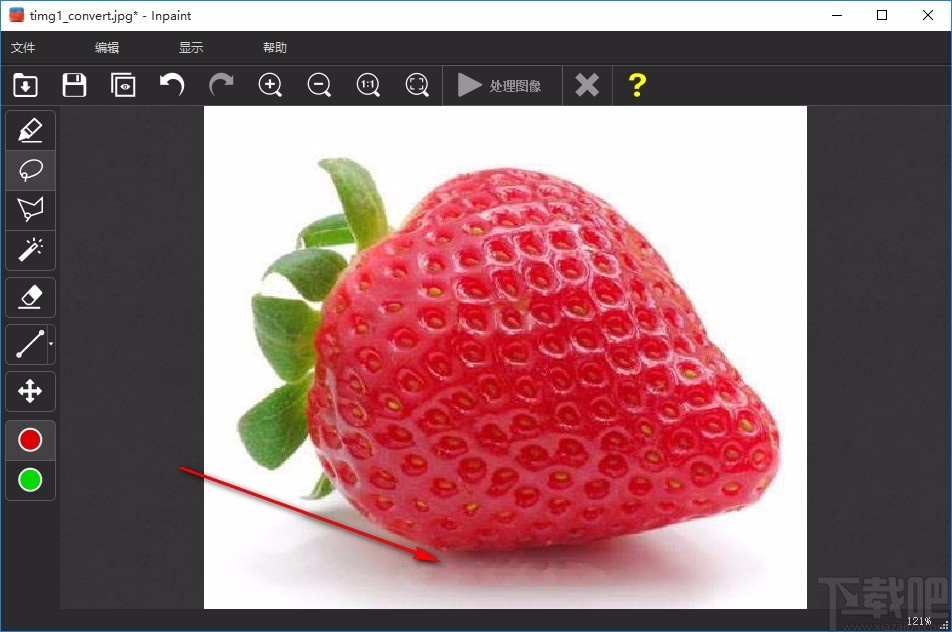Expand the line tool dropdown arrow
The height and width of the screenshot is (632, 952).
click(51, 344)
